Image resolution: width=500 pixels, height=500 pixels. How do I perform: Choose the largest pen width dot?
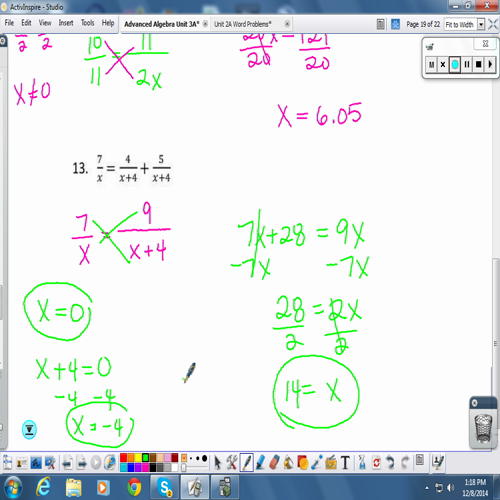click(205, 458)
